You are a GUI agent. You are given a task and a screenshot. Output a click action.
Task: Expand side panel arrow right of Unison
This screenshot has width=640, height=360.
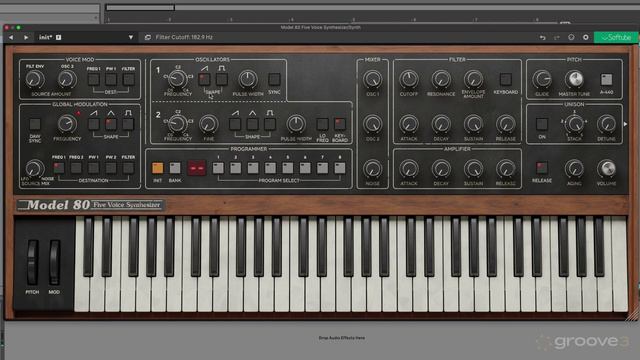(x=626, y=124)
